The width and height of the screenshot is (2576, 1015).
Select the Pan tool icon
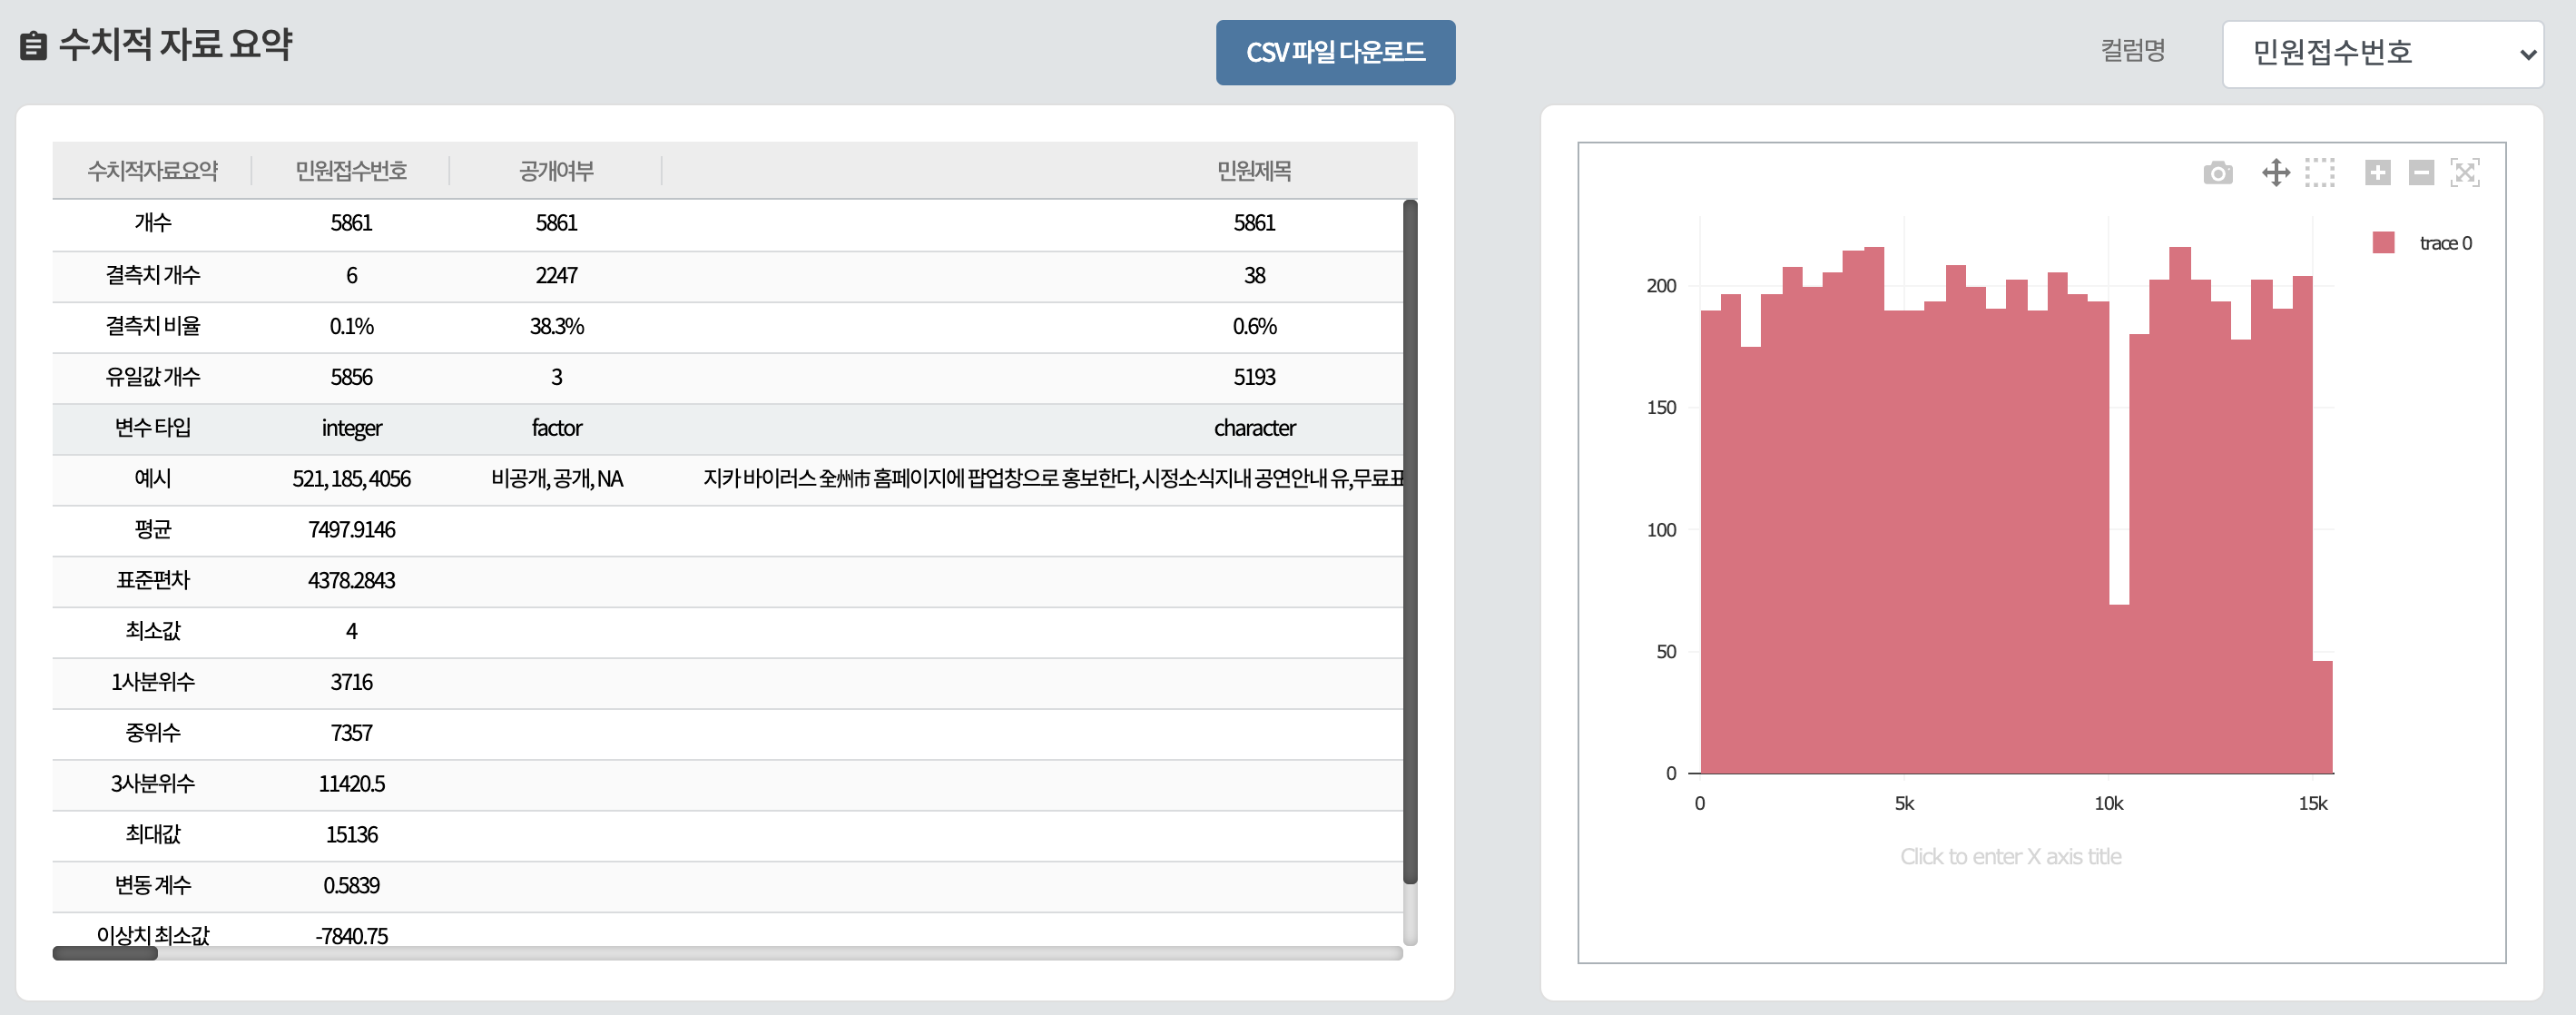pyautogui.click(x=2276, y=173)
